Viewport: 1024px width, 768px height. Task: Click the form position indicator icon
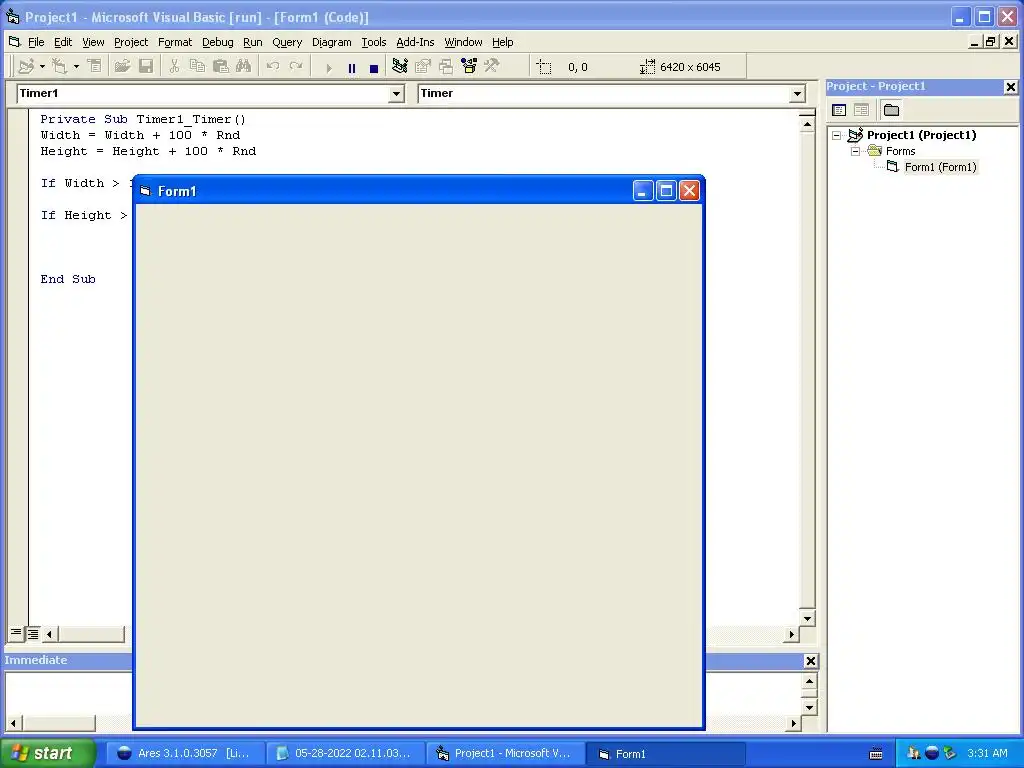click(x=544, y=67)
